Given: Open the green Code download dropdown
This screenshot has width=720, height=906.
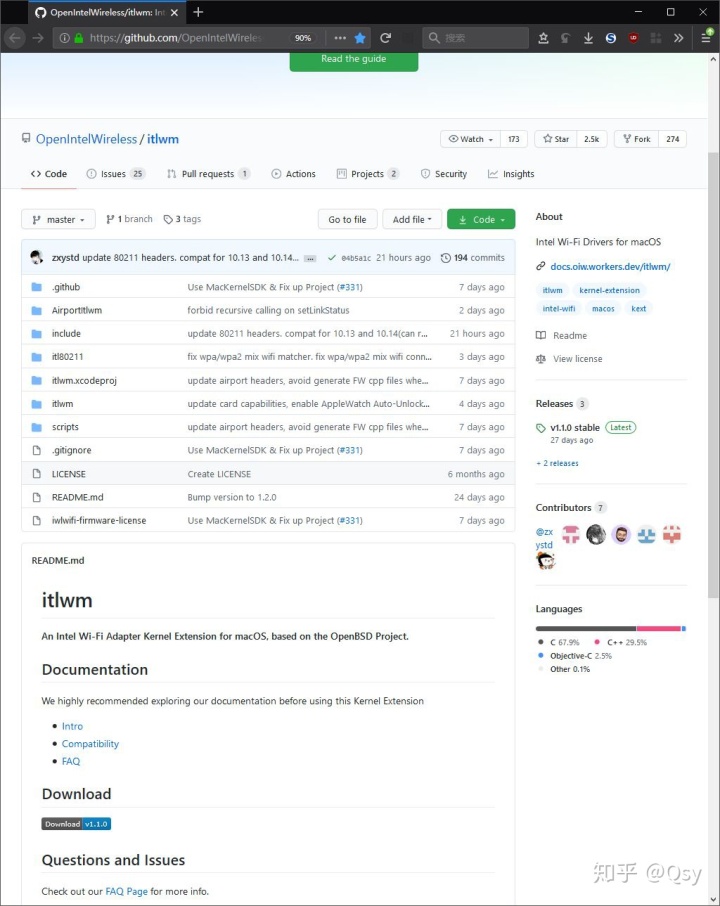Looking at the screenshot, I should [481, 220].
